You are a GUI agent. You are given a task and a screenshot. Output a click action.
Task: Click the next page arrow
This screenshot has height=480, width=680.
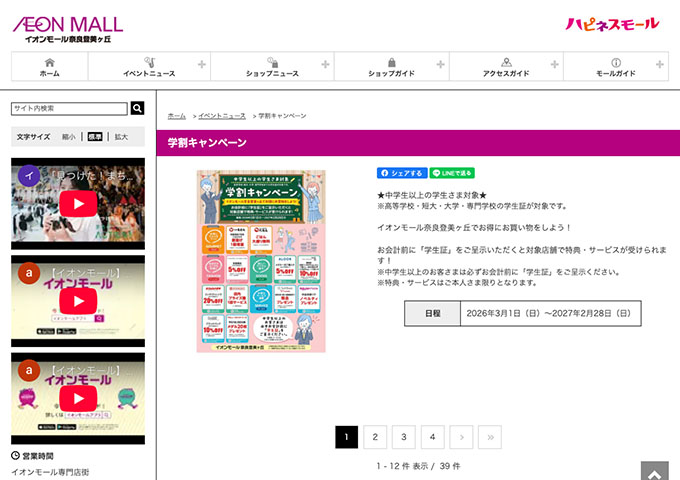[461, 437]
